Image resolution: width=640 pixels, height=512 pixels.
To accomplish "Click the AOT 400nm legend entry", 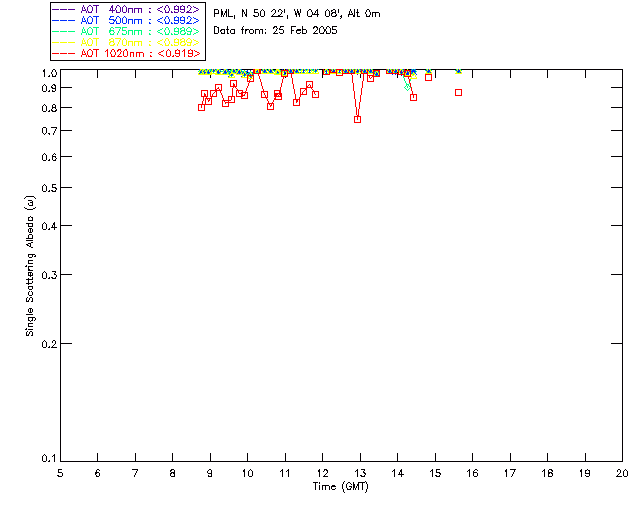I will click(126, 9).
